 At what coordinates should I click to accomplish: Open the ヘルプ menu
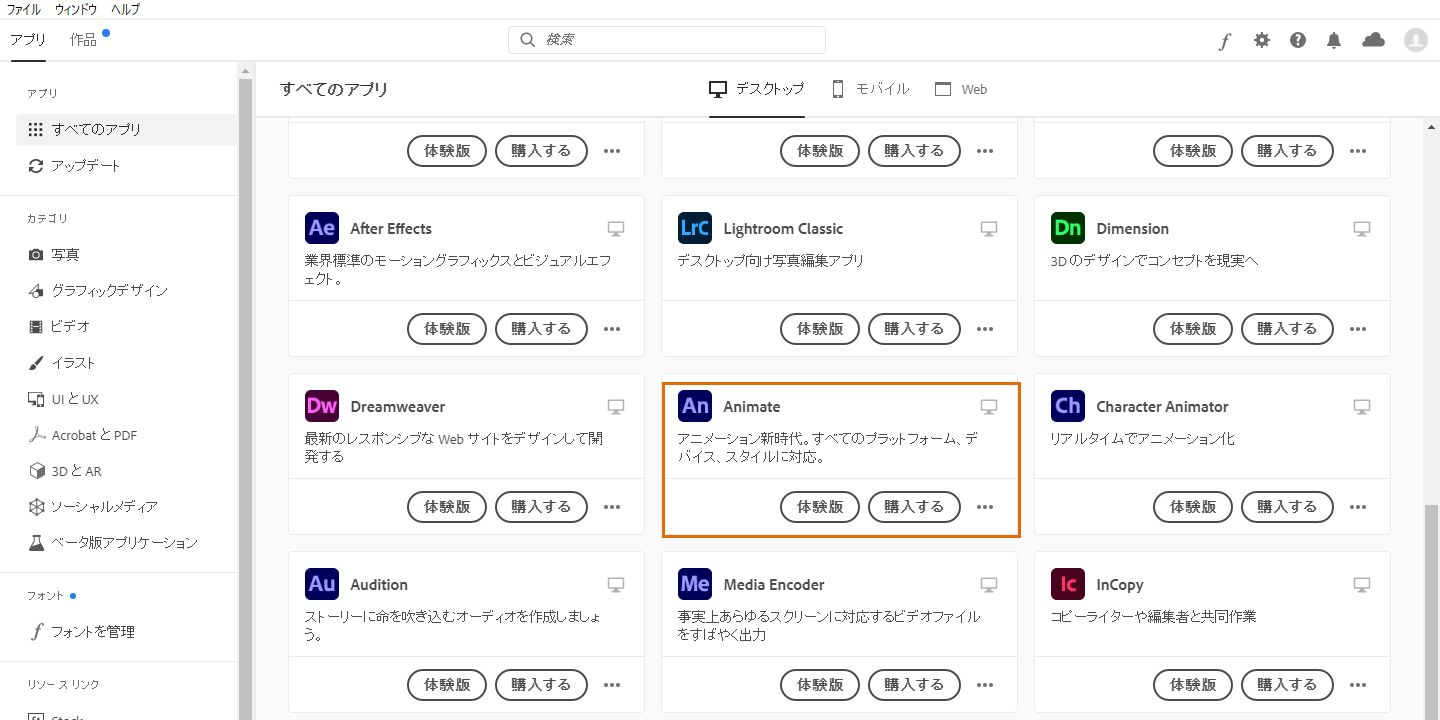click(x=125, y=9)
